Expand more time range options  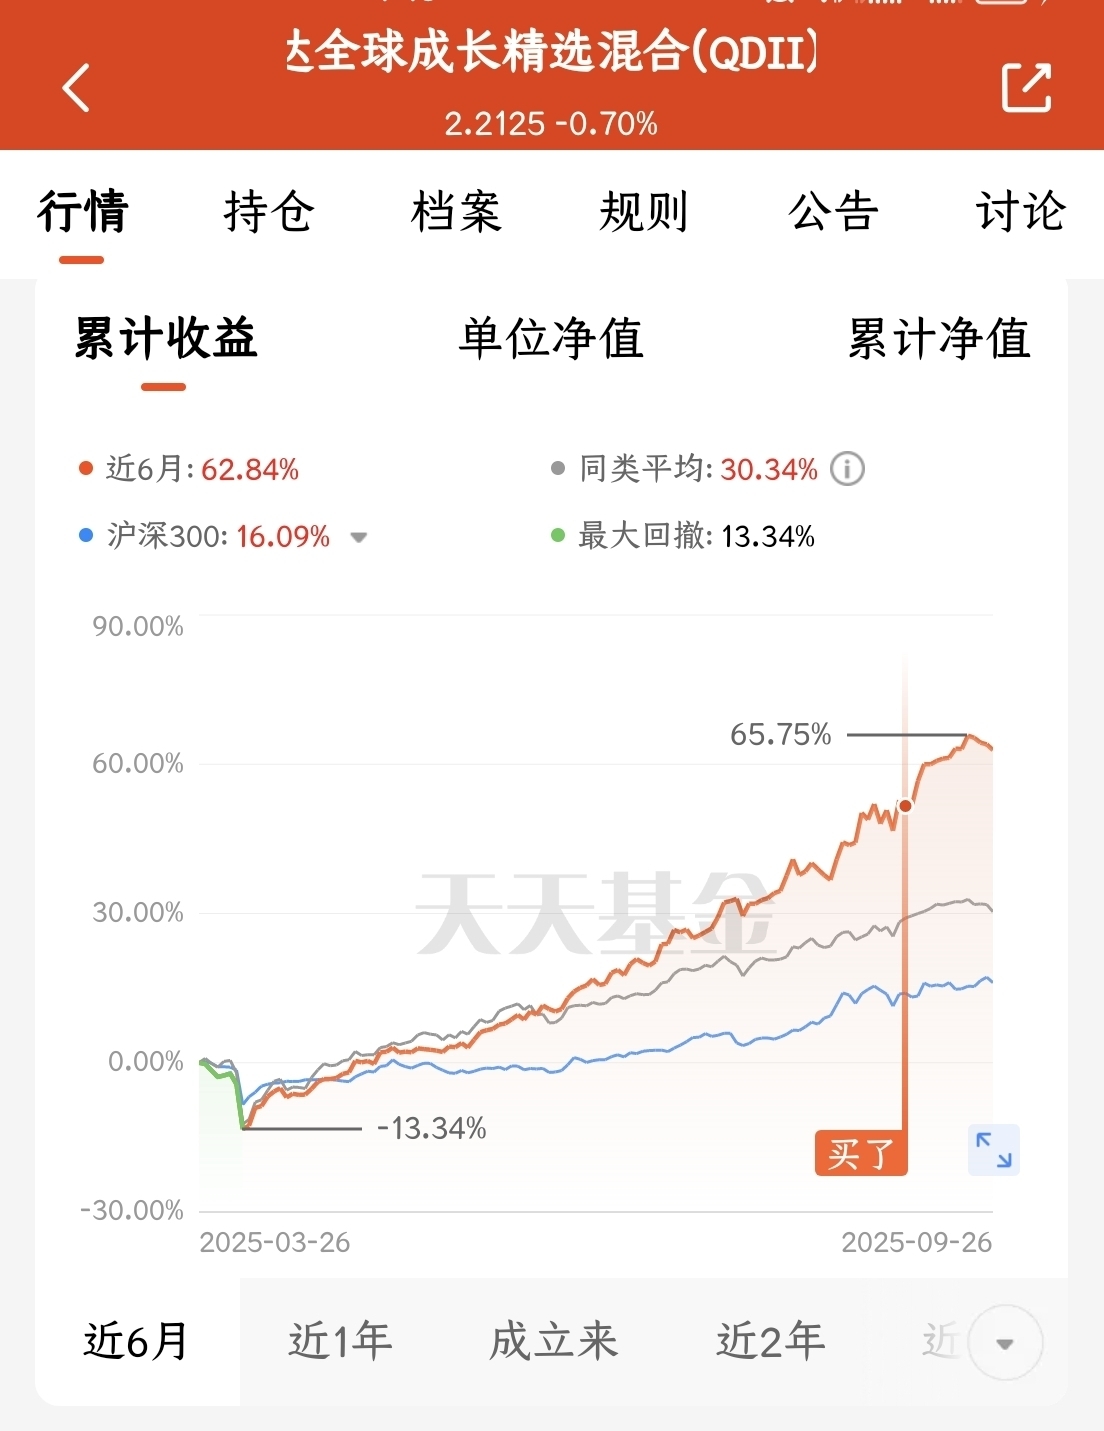click(x=1005, y=1343)
